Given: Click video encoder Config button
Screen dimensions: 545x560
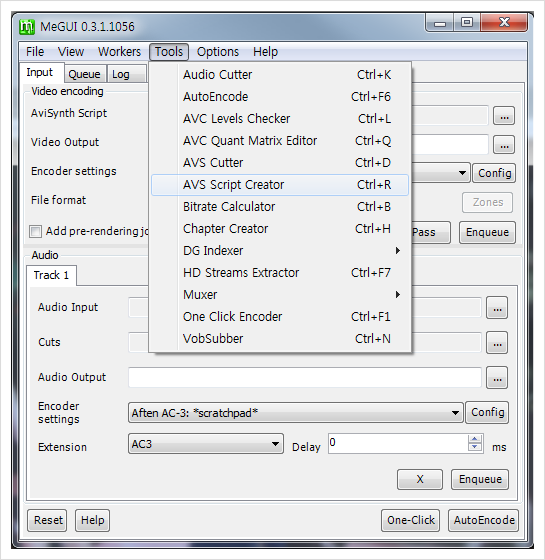Looking at the screenshot, I should click(494, 173).
